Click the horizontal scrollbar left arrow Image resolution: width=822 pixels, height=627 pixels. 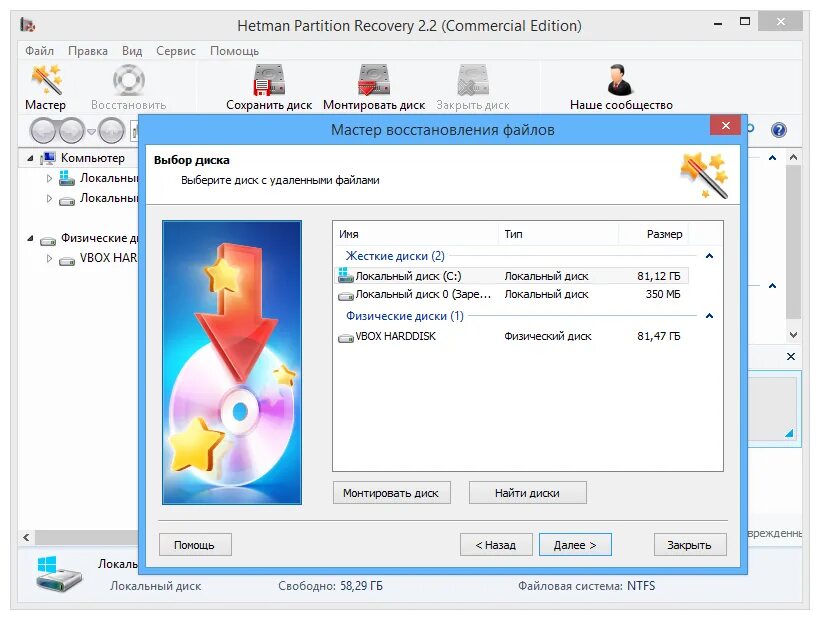click(26, 537)
